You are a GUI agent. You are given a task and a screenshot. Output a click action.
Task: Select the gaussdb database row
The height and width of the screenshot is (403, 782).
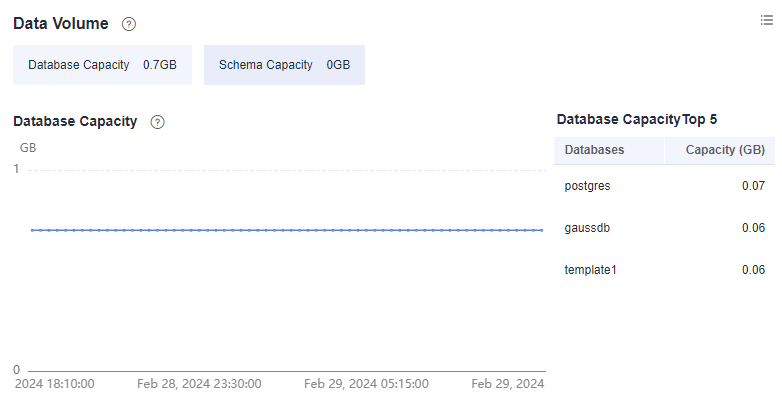pyautogui.click(x=664, y=228)
